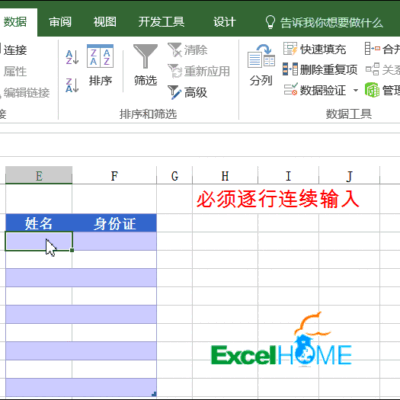
Task: Open the 排序 sort dialog
Action: (x=100, y=65)
